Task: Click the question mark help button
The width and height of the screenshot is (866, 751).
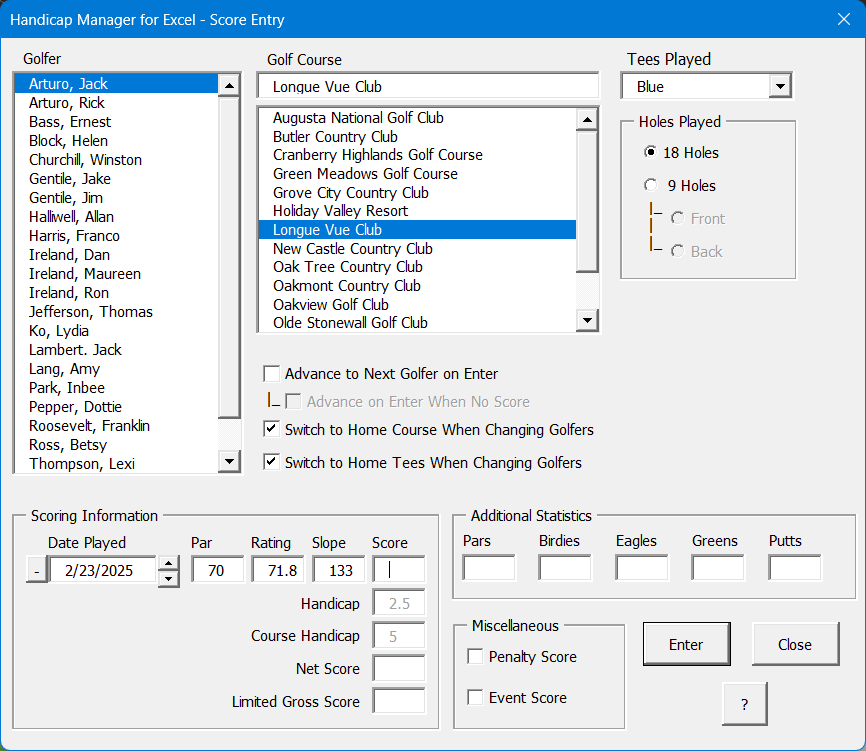Action: tap(744, 704)
